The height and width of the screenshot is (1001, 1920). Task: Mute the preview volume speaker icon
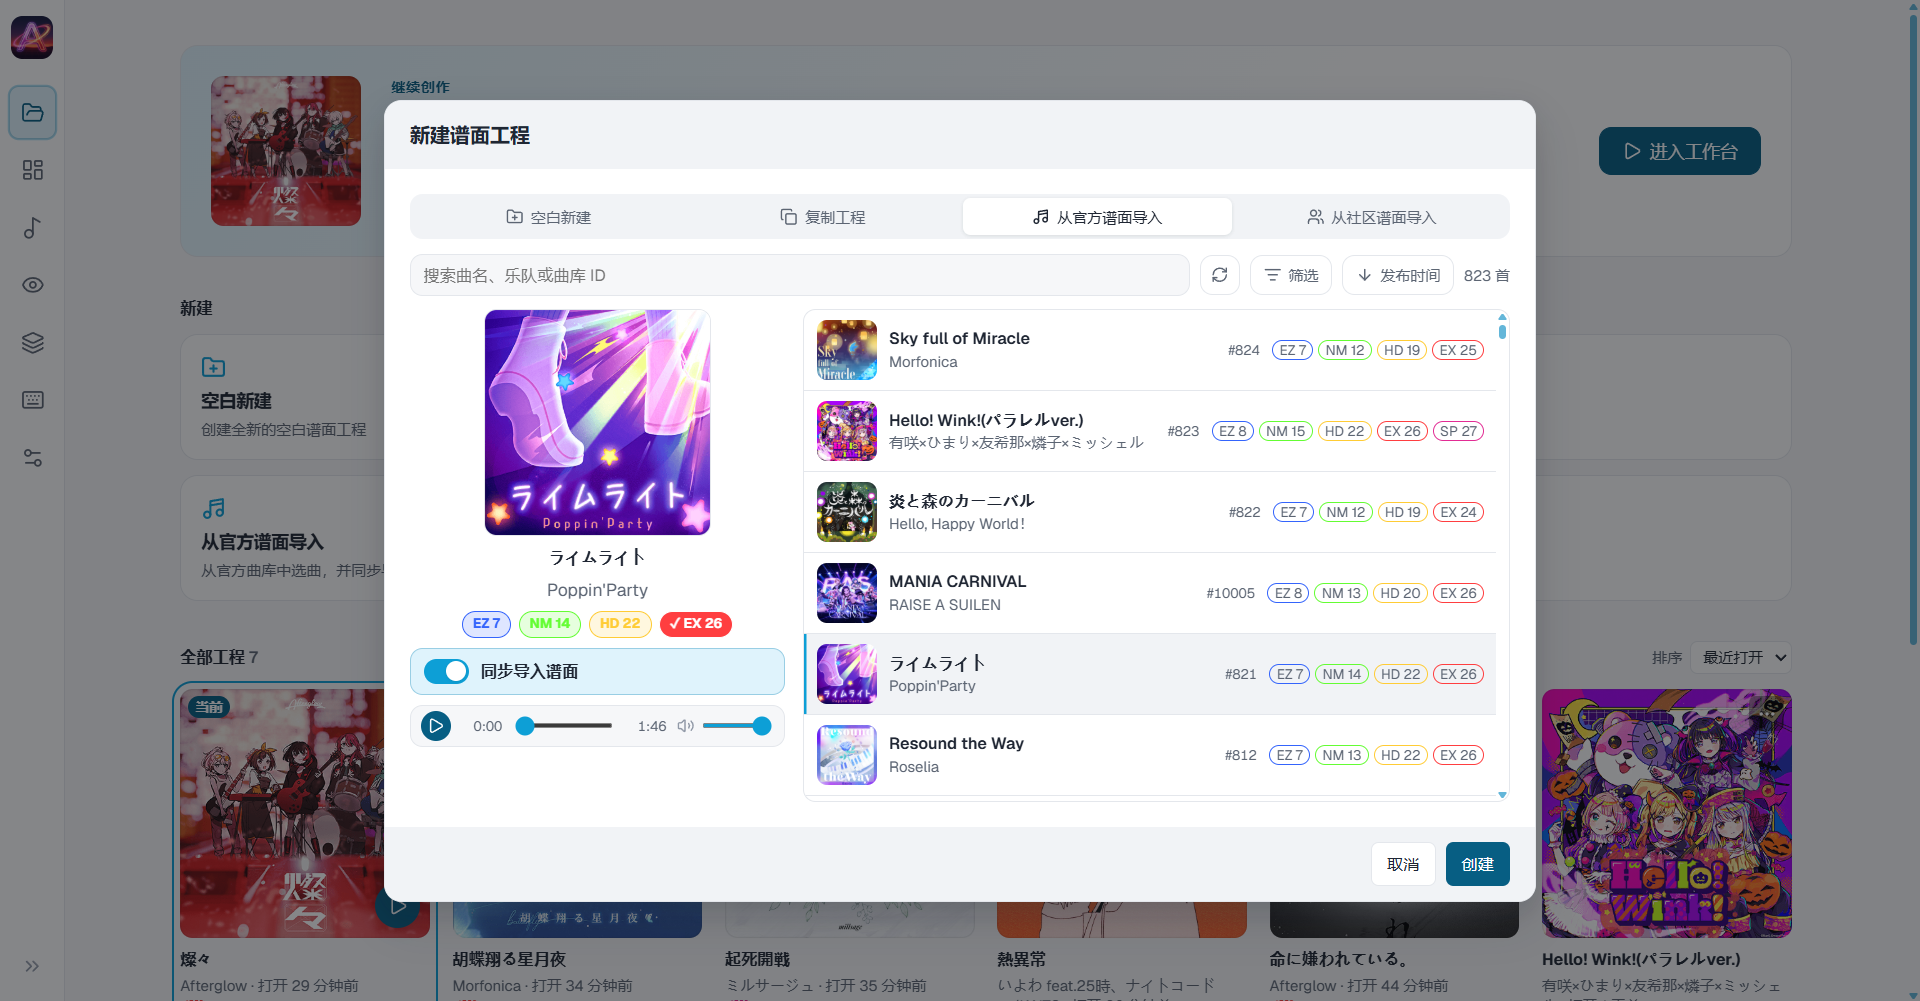[685, 726]
